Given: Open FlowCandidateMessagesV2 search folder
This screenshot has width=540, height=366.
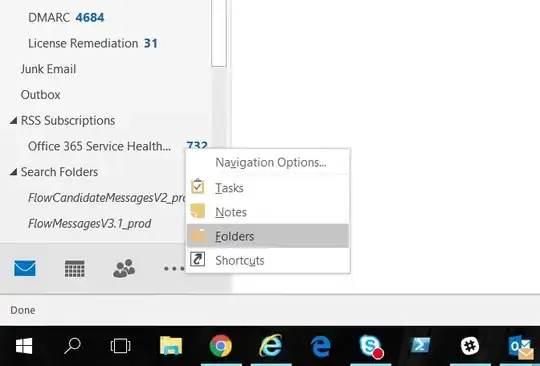Looking at the screenshot, I should 107,198.
